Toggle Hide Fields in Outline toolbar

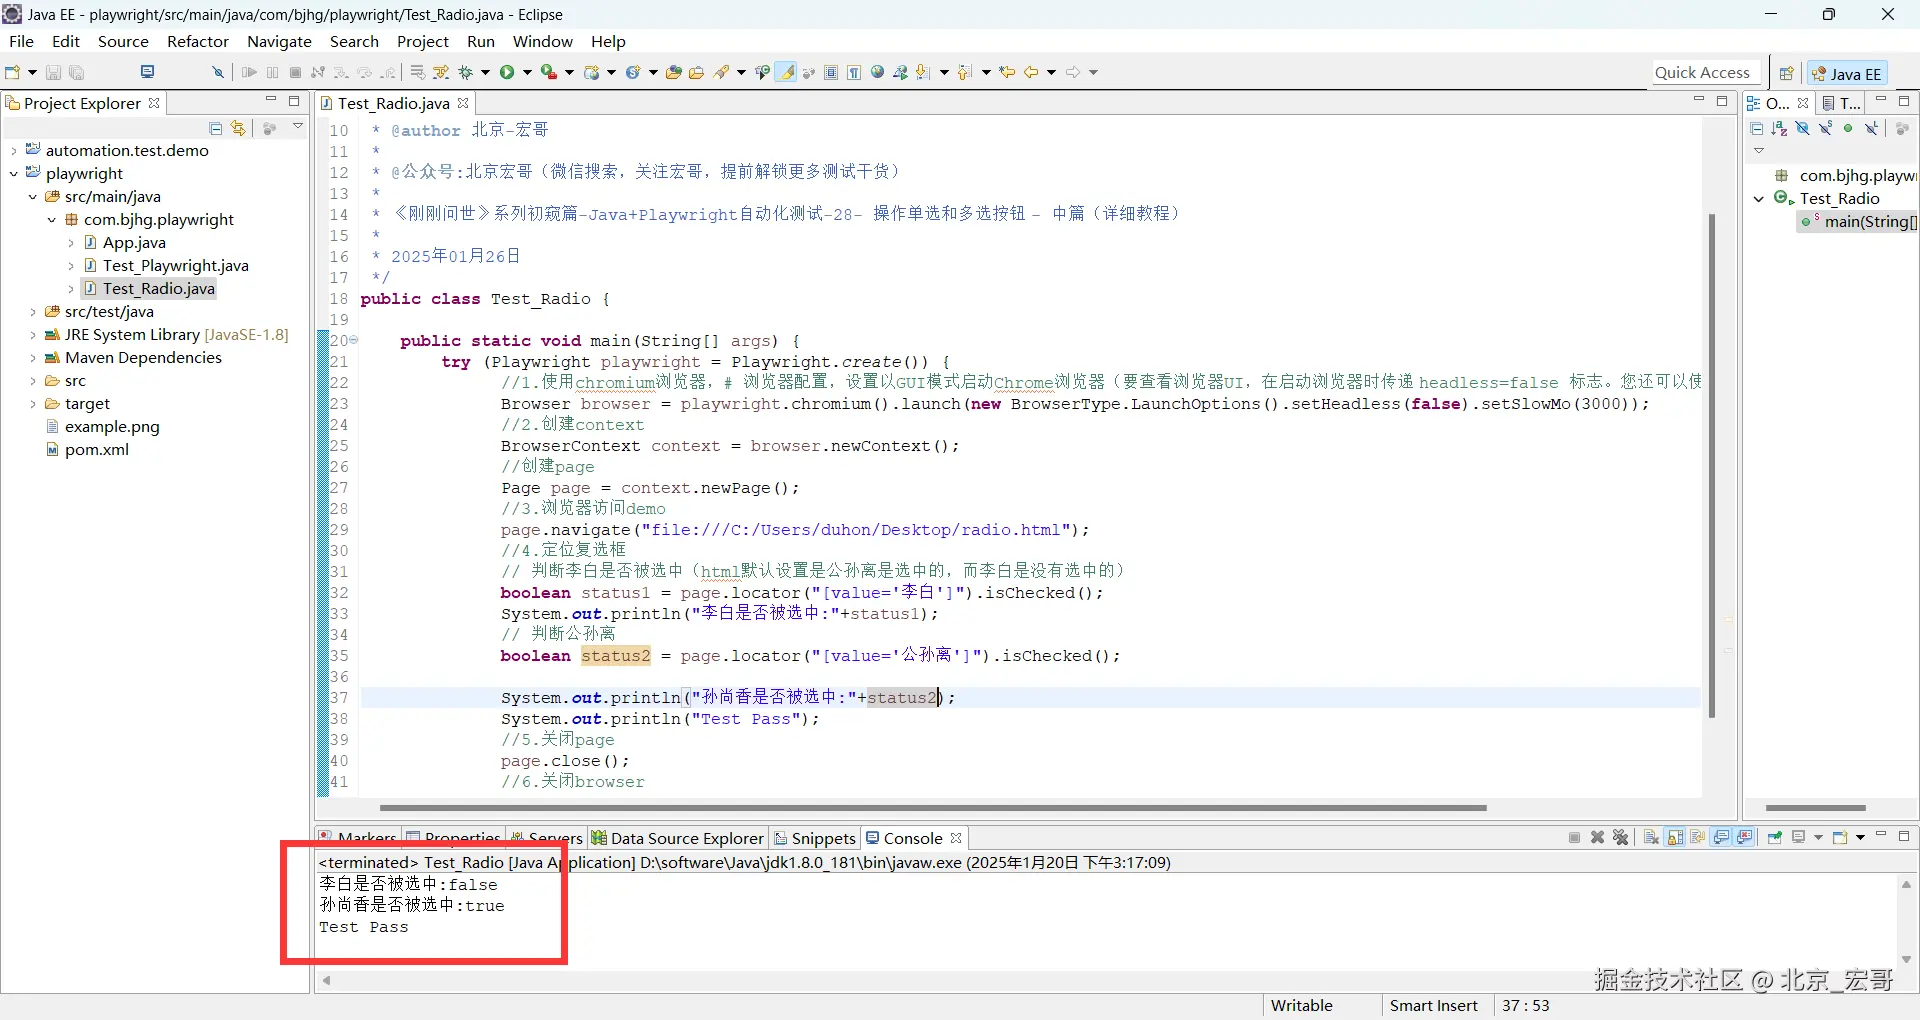(x=1802, y=128)
